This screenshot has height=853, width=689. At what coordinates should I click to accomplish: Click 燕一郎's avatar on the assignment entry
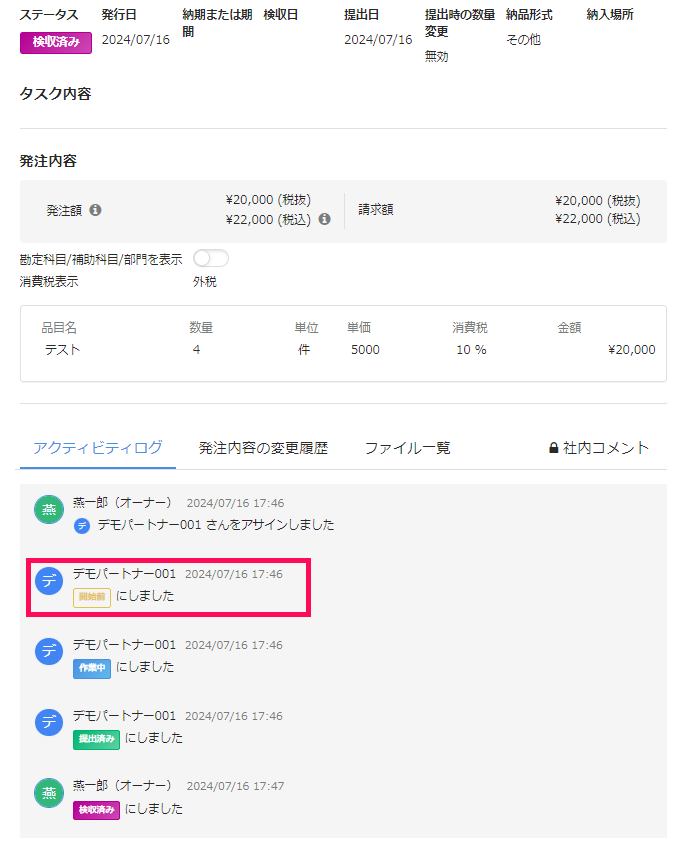(x=48, y=509)
